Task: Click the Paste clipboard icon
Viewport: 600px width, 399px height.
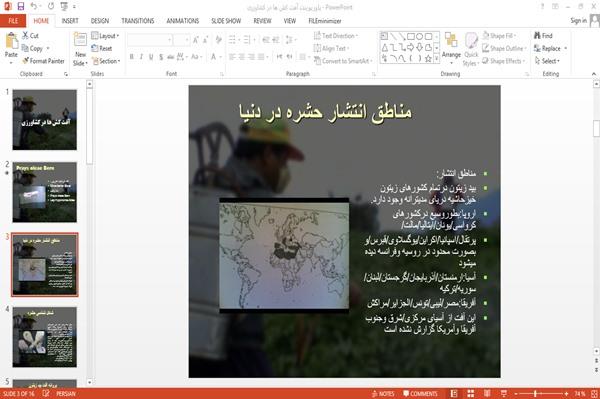Action: pyautogui.click(x=11, y=41)
